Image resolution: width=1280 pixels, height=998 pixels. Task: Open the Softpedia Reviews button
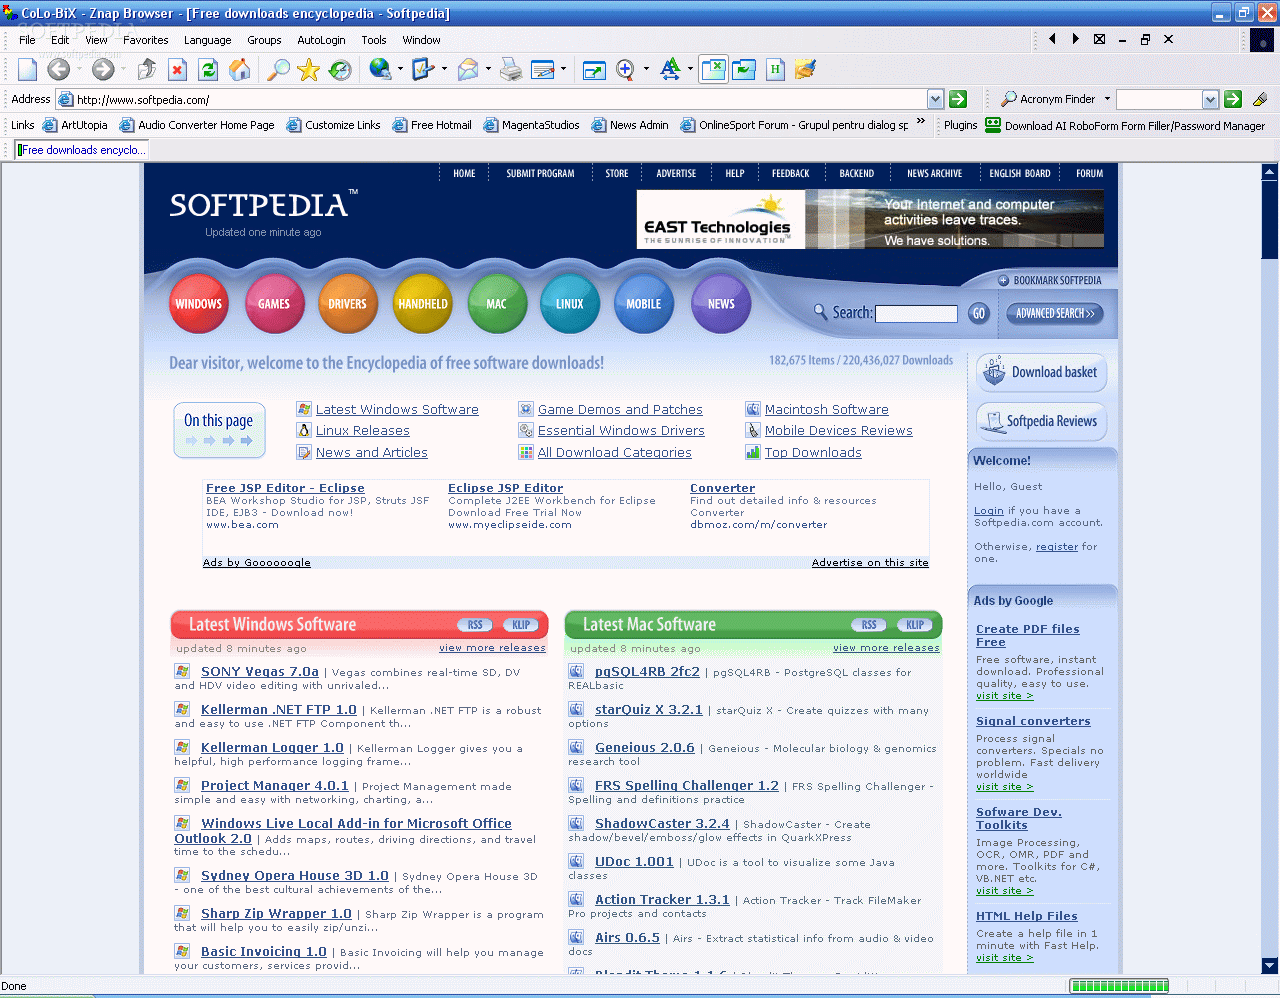[1042, 421]
